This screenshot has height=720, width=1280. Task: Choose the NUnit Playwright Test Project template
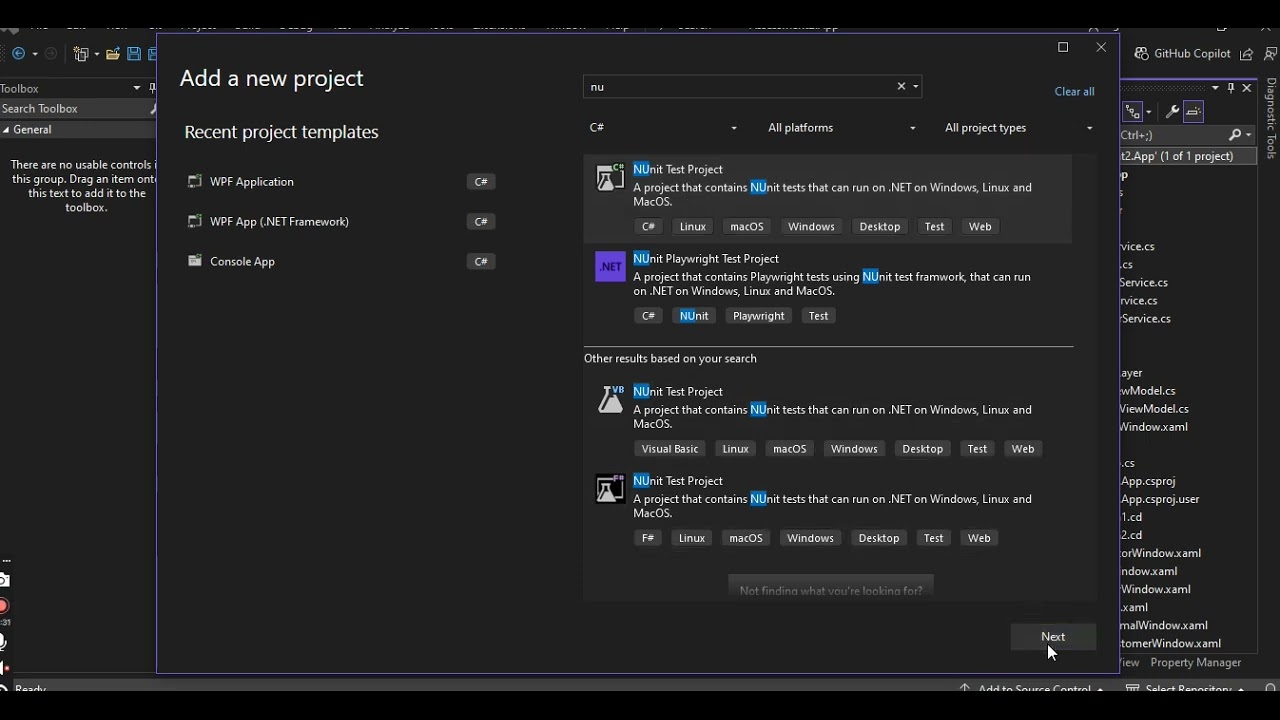tap(828, 288)
